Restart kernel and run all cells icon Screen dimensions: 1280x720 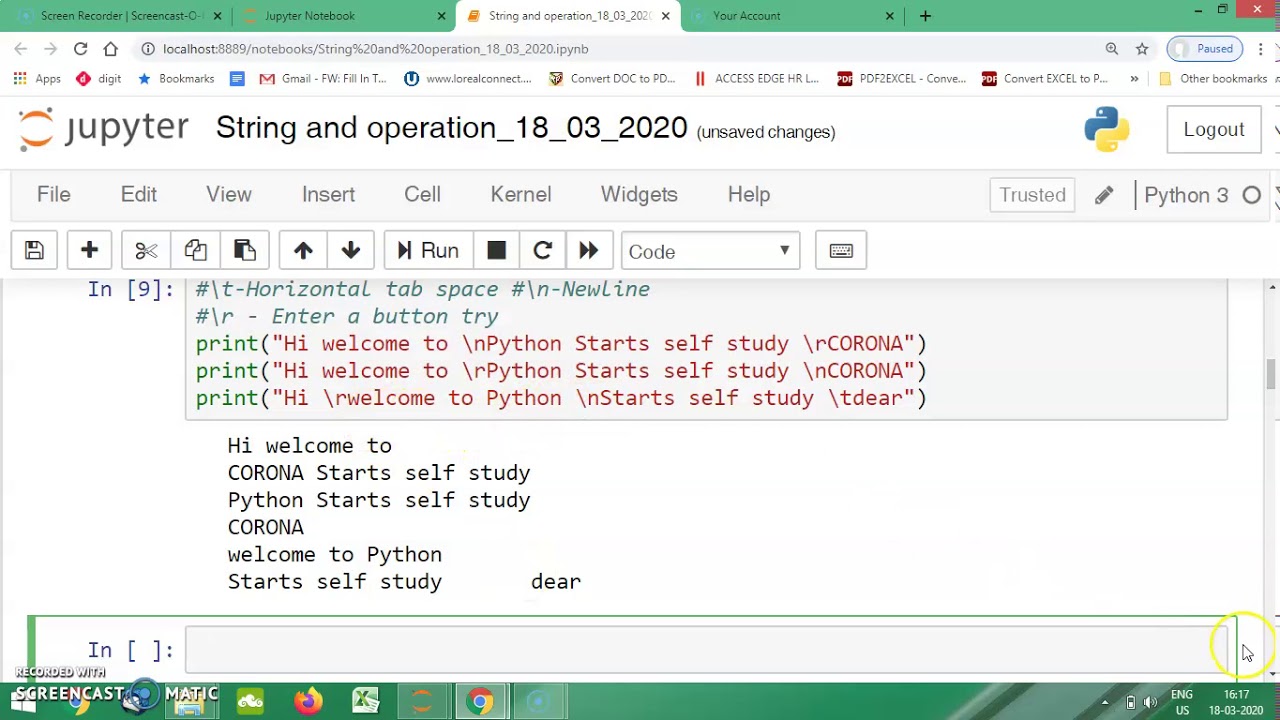point(589,251)
